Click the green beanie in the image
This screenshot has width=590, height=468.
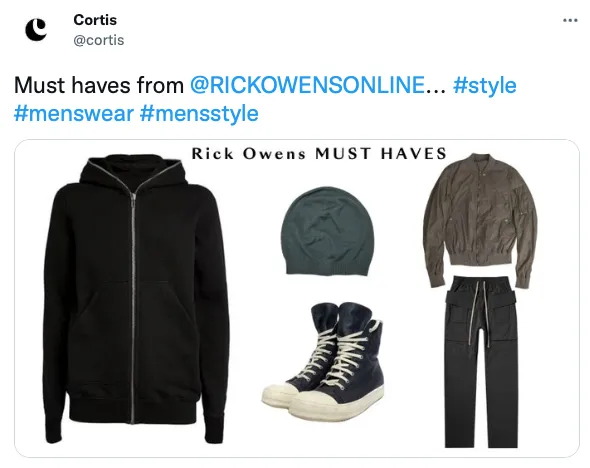(328, 231)
